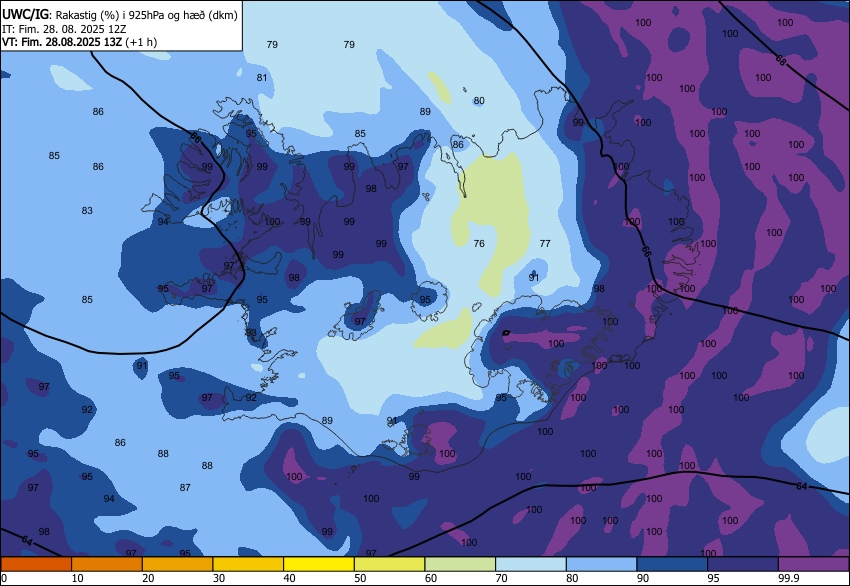Click the '83' humidity value over the ocean
This screenshot has width=850, height=586.
point(87,210)
